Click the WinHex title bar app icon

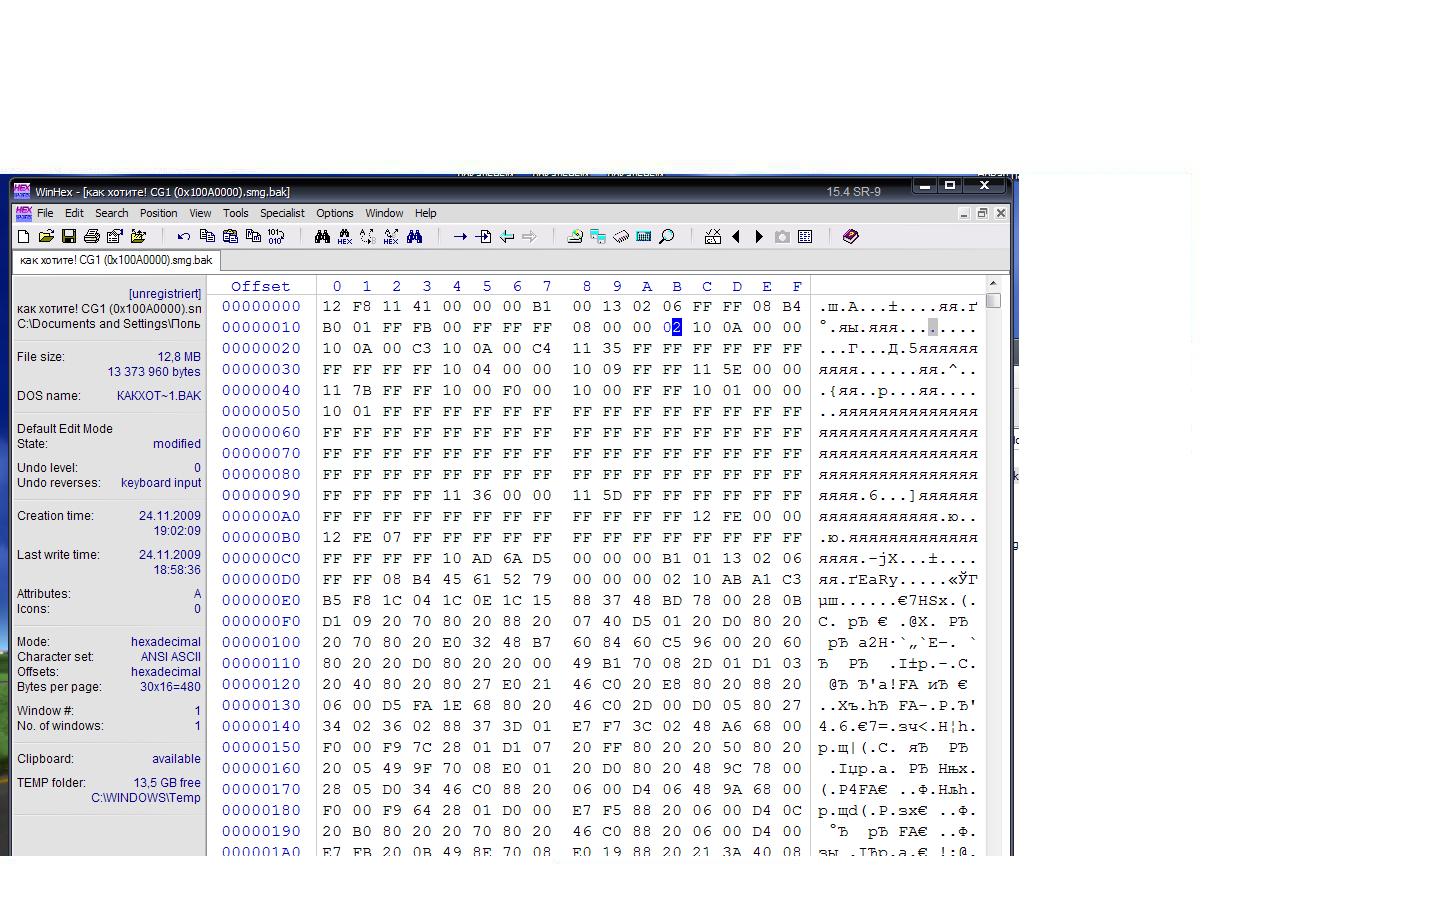(x=22, y=191)
